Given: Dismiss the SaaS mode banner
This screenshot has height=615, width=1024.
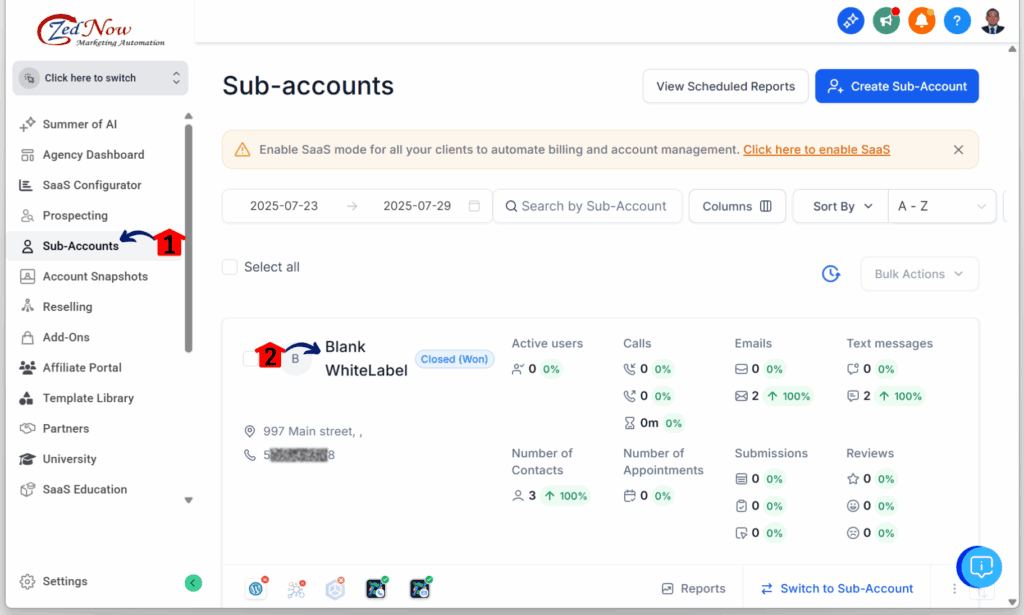Looking at the screenshot, I should [x=958, y=150].
